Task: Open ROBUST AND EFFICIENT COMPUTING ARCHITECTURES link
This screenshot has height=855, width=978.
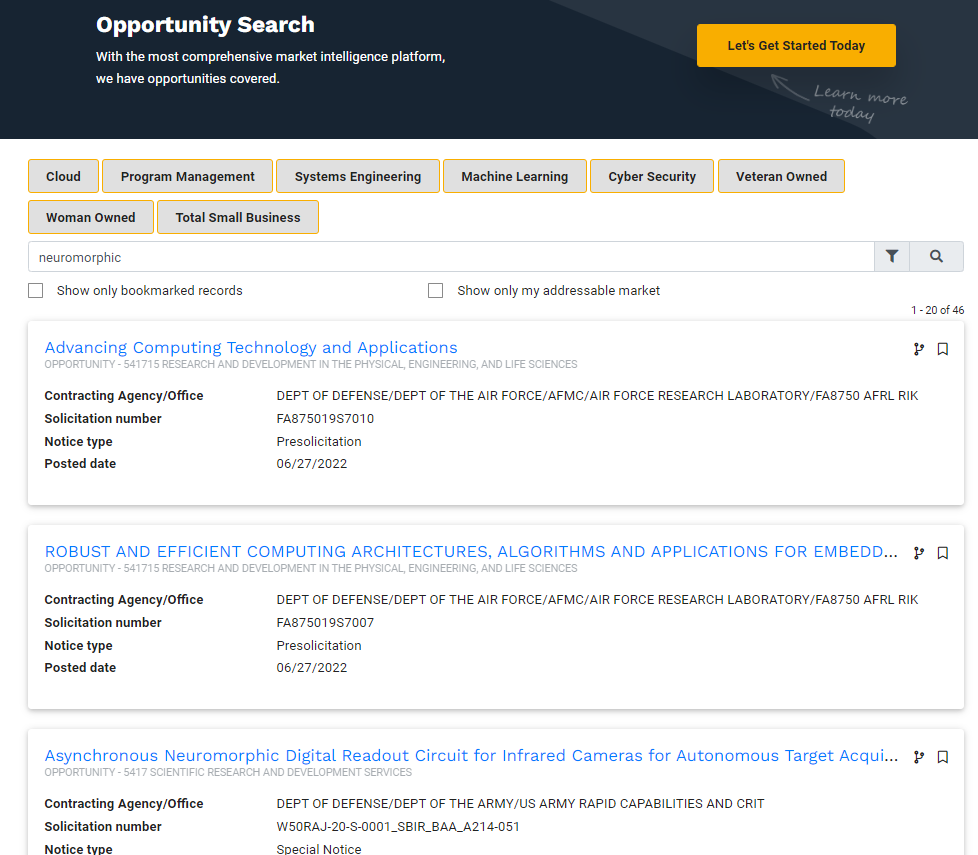Action: click(x=471, y=551)
